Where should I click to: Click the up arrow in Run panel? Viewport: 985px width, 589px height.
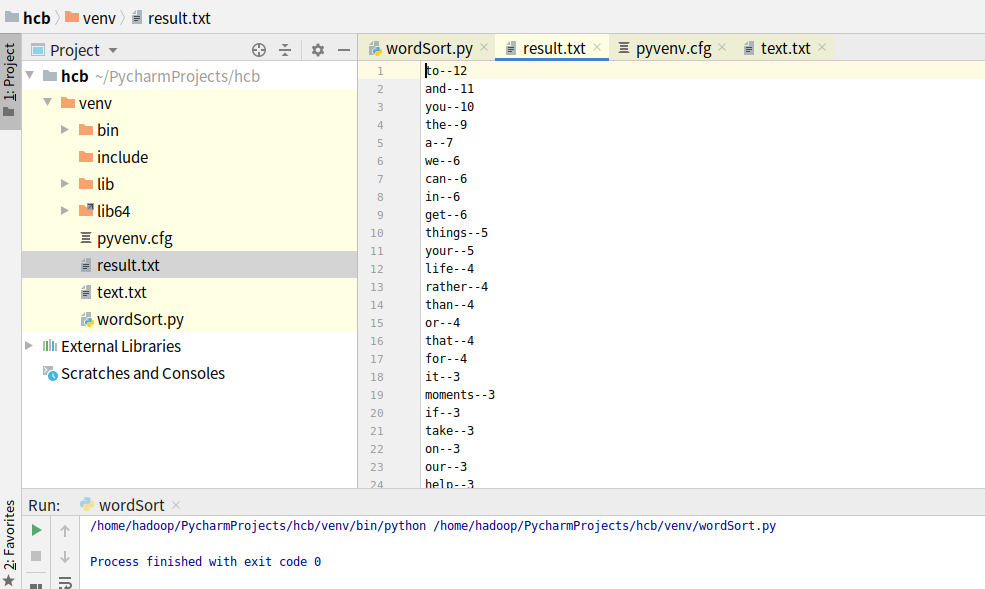click(x=65, y=531)
